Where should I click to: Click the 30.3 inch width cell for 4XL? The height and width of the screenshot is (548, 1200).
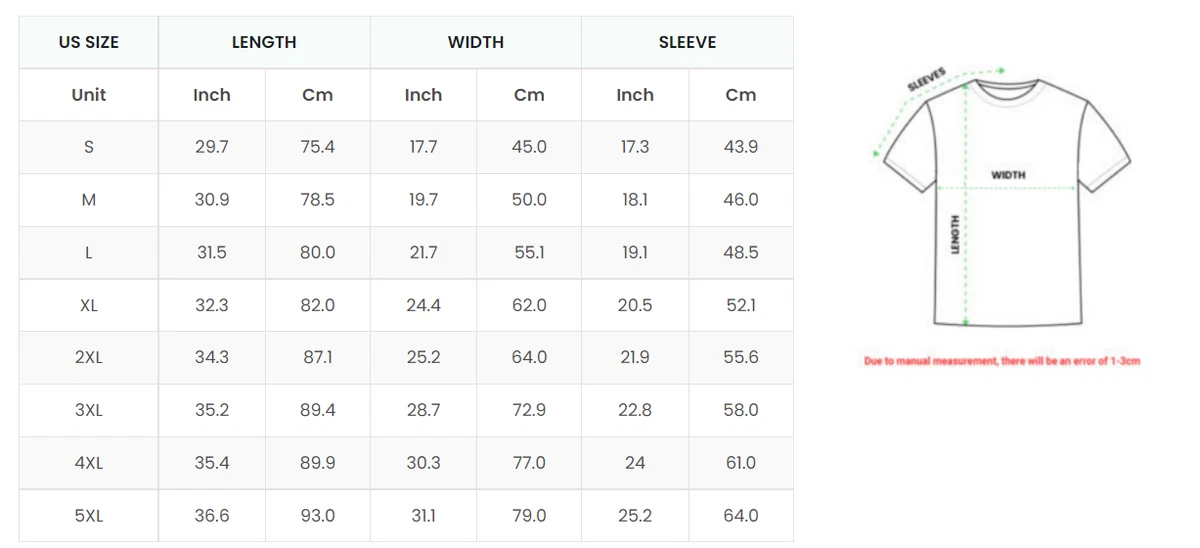[x=423, y=463]
